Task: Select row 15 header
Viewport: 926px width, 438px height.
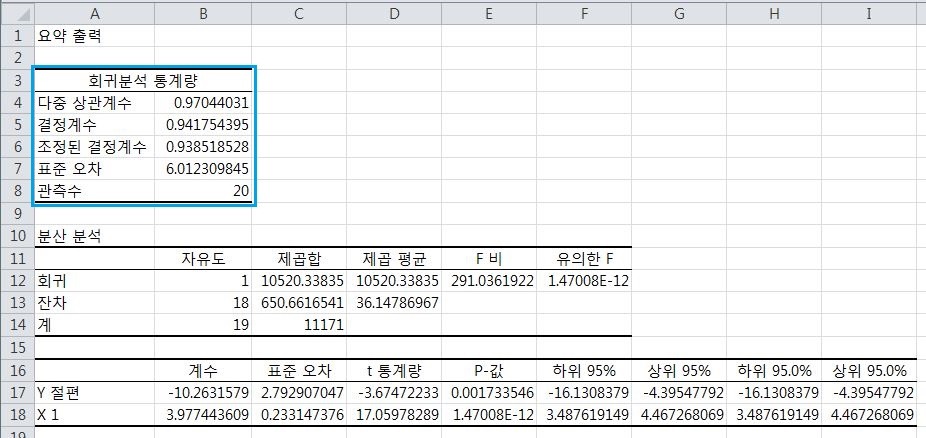Action: (x=17, y=347)
